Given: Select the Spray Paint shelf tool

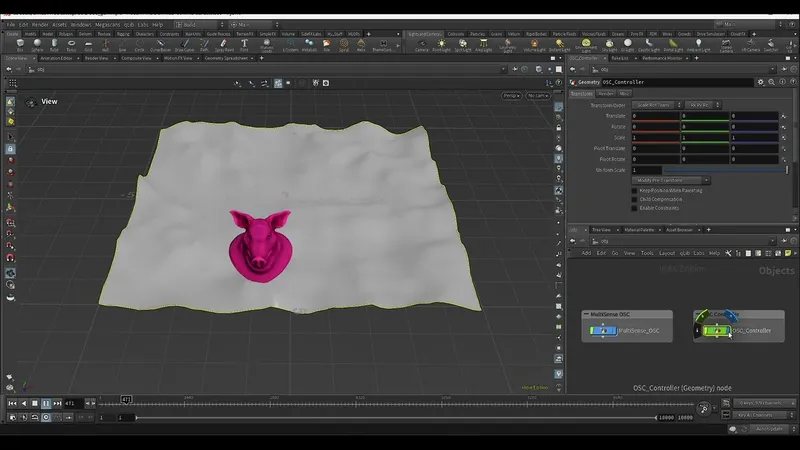Looking at the screenshot, I should tap(224, 45).
